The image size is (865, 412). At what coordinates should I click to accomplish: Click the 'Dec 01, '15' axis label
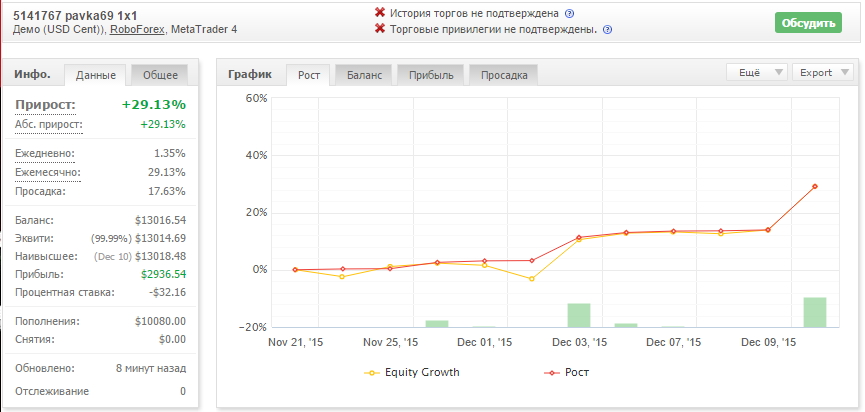click(484, 343)
